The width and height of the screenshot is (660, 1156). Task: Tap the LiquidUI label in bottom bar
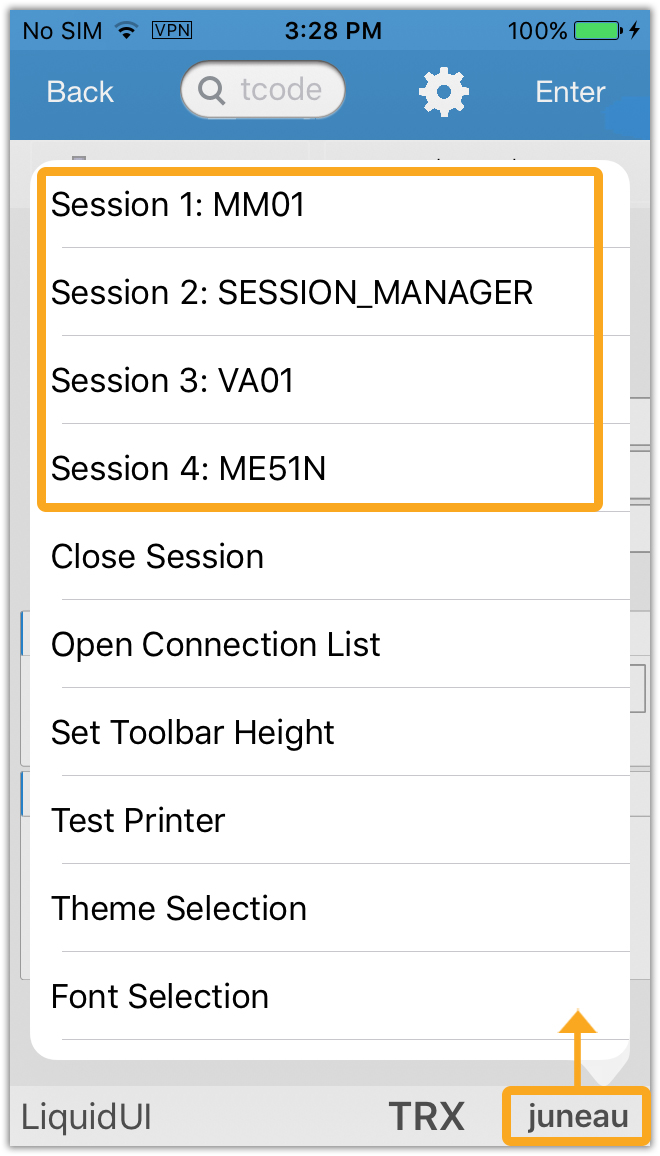pyautogui.click(x=86, y=1117)
